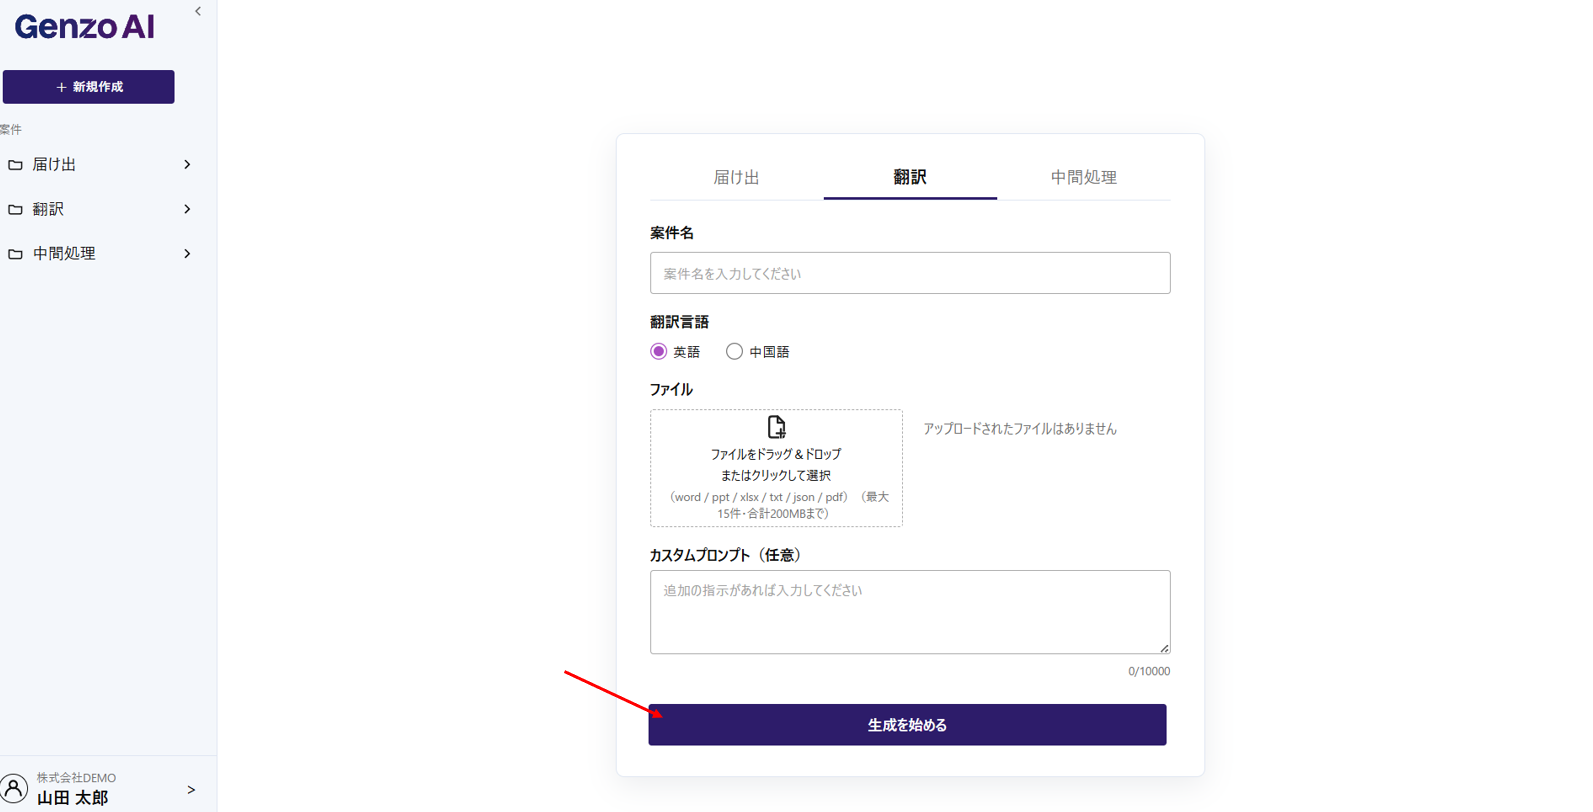Click the ＋ 新規作成 button
1593x812 pixels.
tap(89, 87)
